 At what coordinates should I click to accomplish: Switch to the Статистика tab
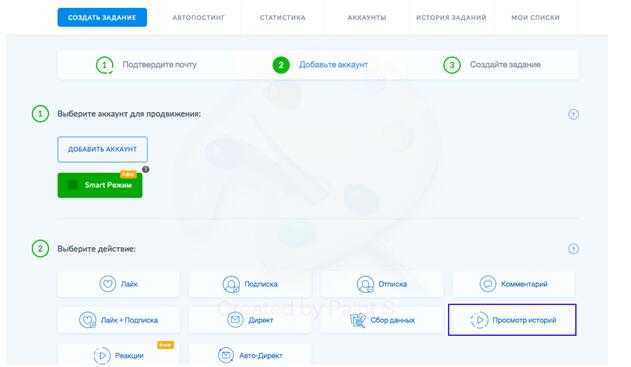[x=283, y=18]
